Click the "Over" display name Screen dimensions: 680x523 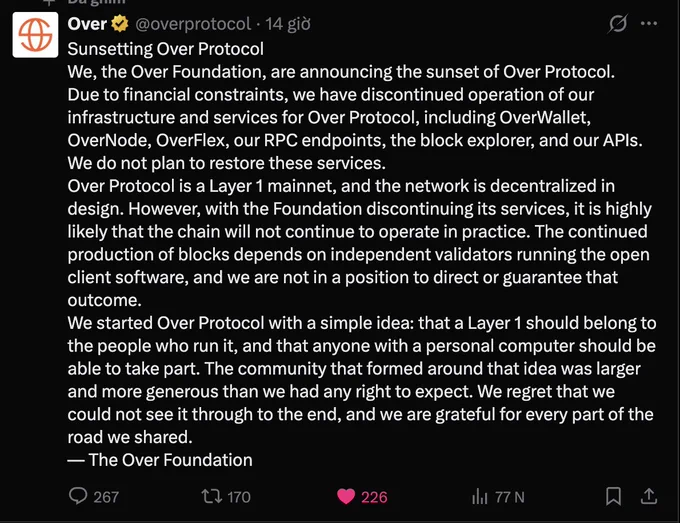pos(87,24)
